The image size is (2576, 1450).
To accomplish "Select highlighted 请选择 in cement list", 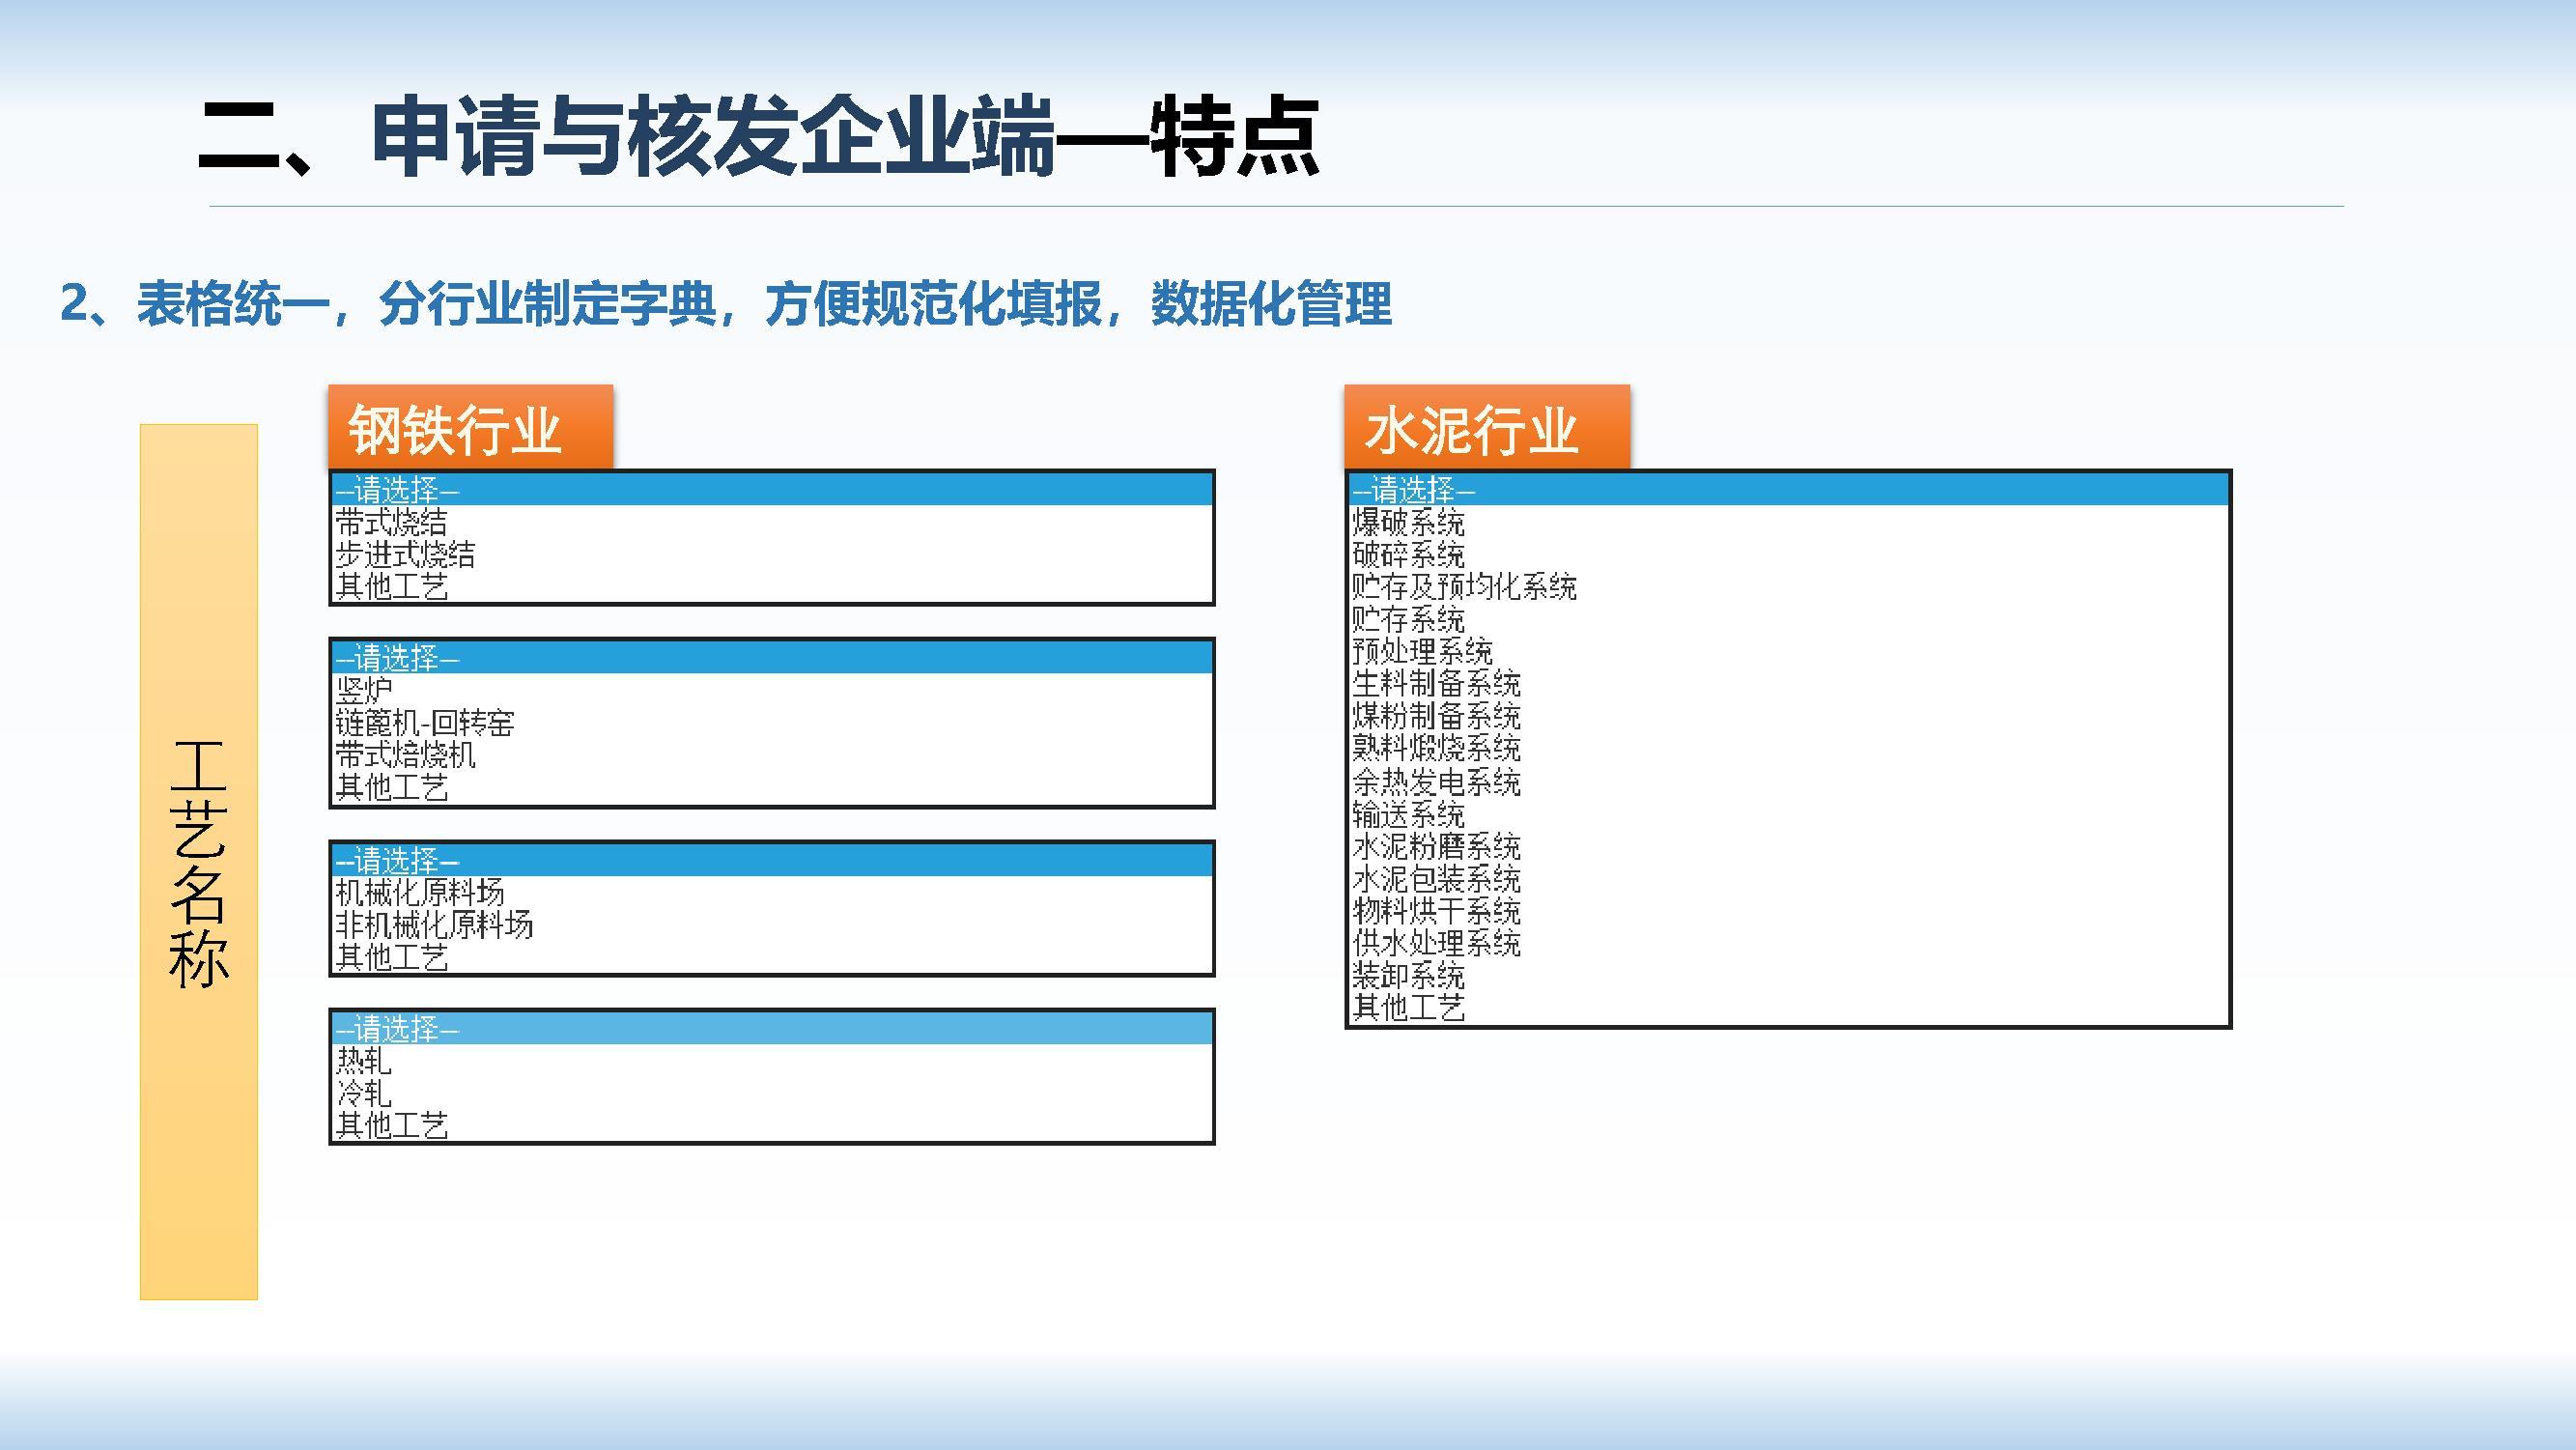I will click(x=1414, y=490).
